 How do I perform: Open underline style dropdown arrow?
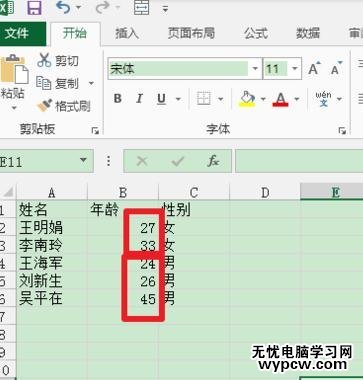click(x=178, y=99)
